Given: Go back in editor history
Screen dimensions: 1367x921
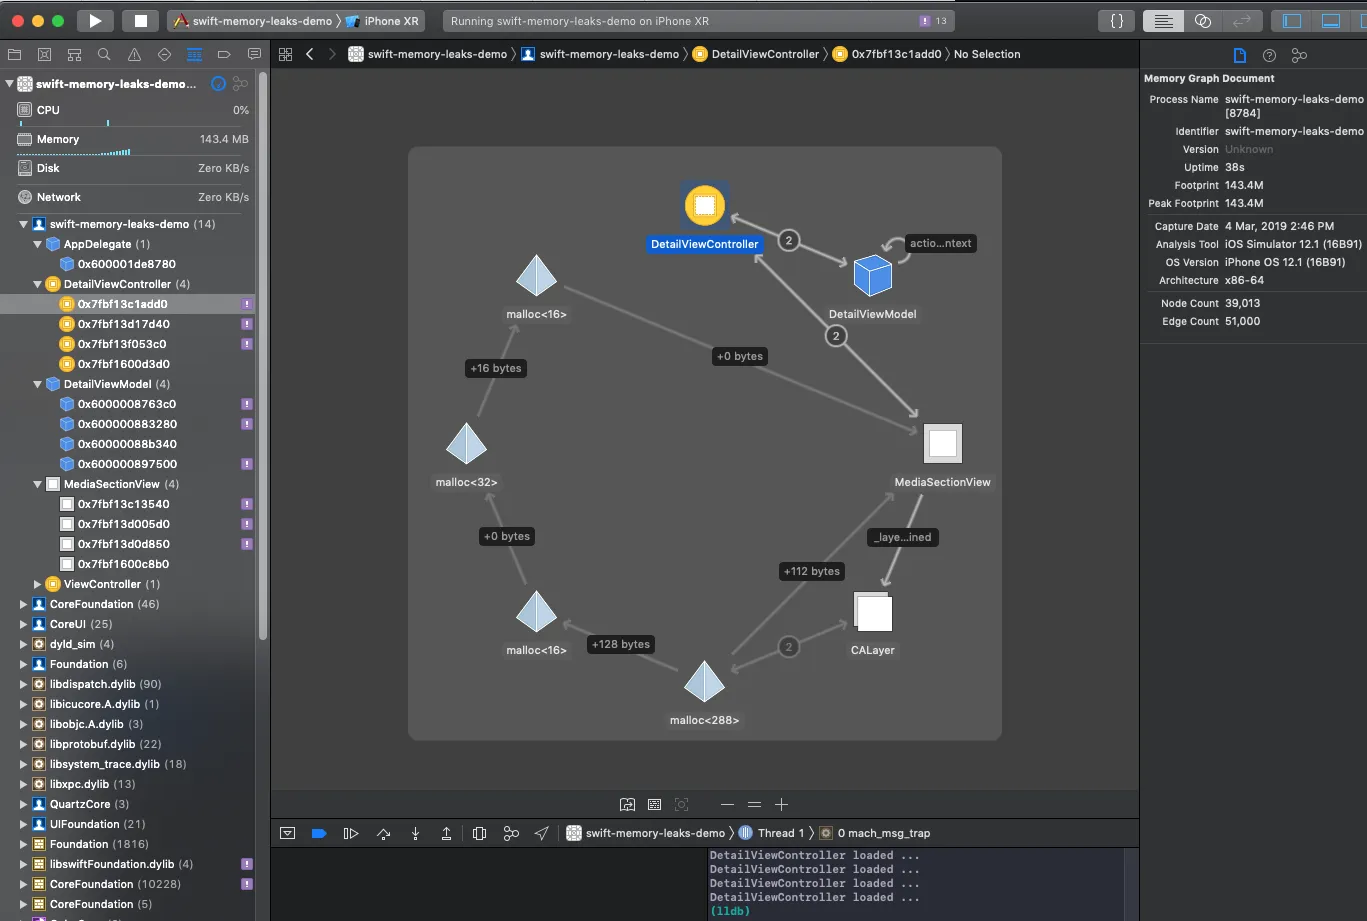Looking at the screenshot, I should pyautogui.click(x=310, y=54).
